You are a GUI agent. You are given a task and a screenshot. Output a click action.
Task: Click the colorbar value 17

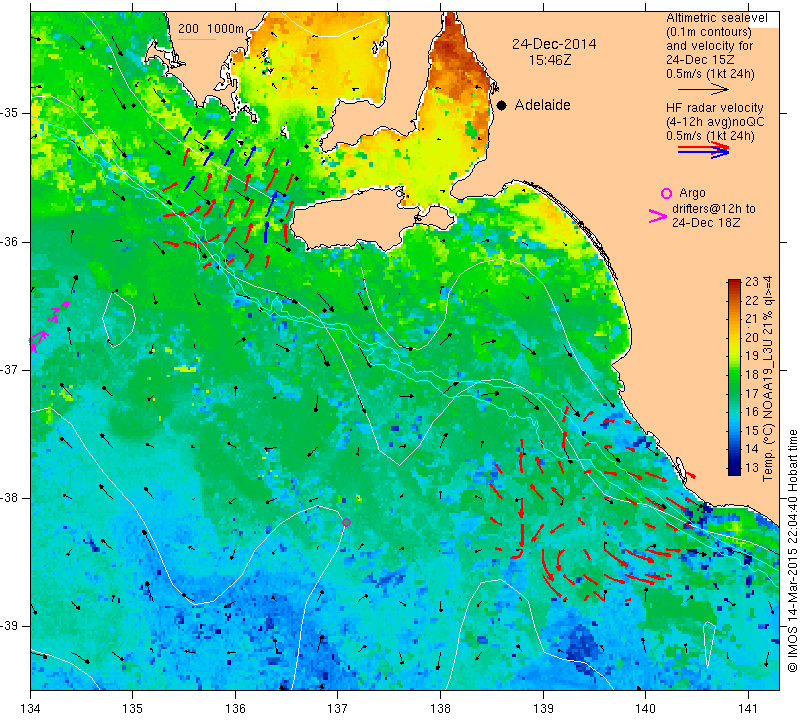click(752, 393)
